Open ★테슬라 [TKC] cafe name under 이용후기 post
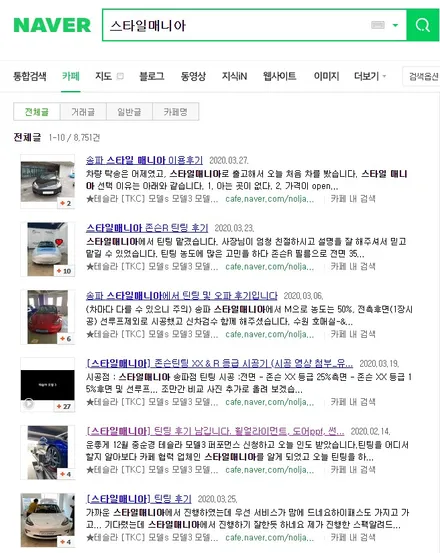This screenshot has height=553, width=440. (152, 199)
